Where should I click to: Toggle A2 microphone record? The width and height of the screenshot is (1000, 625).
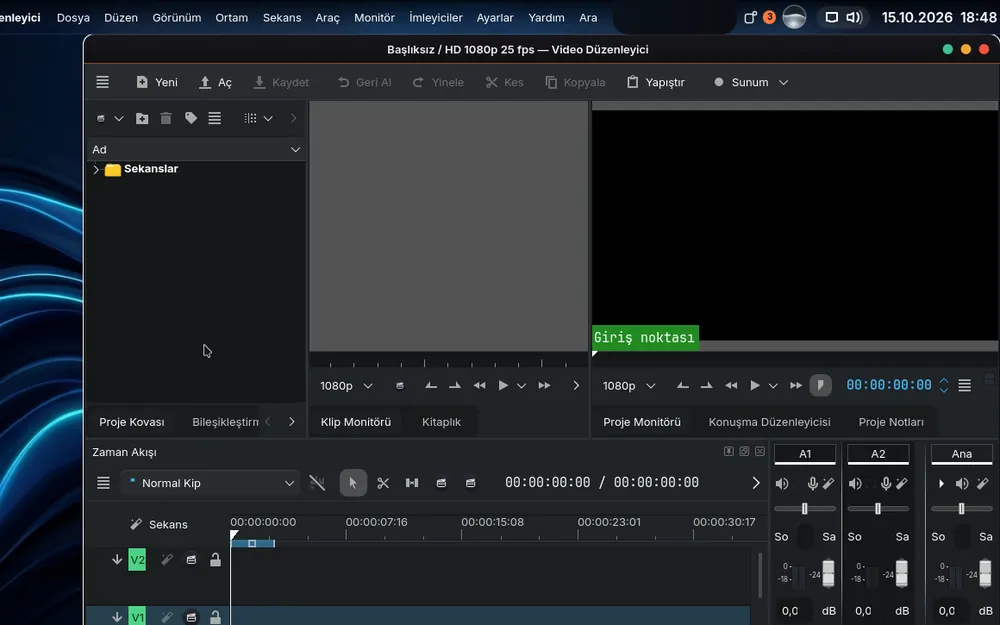[x=886, y=483]
